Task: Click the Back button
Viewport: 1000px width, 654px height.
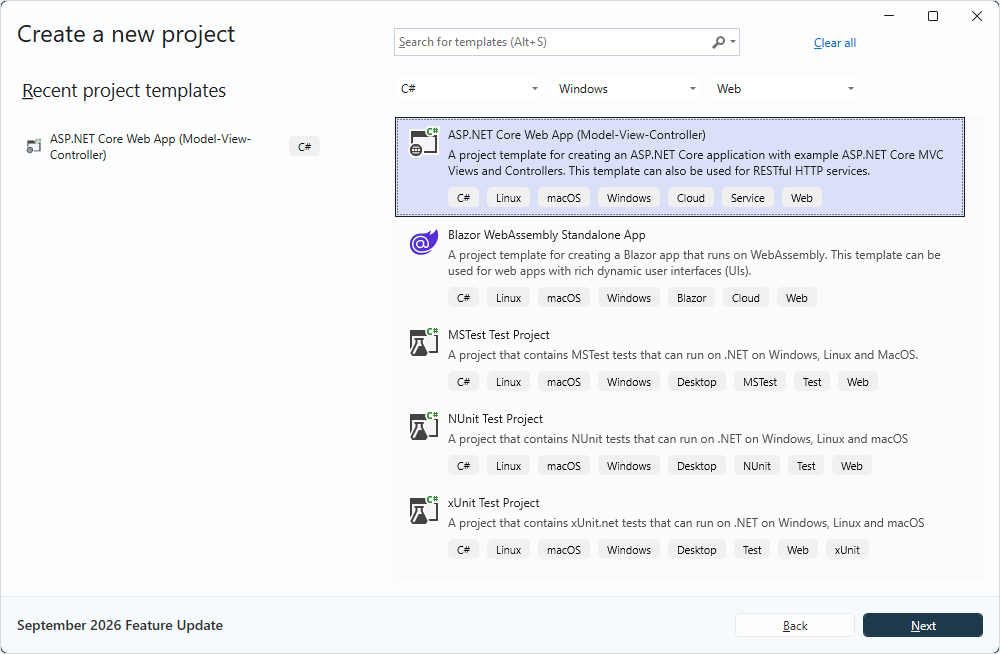Action: tap(795, 625)
